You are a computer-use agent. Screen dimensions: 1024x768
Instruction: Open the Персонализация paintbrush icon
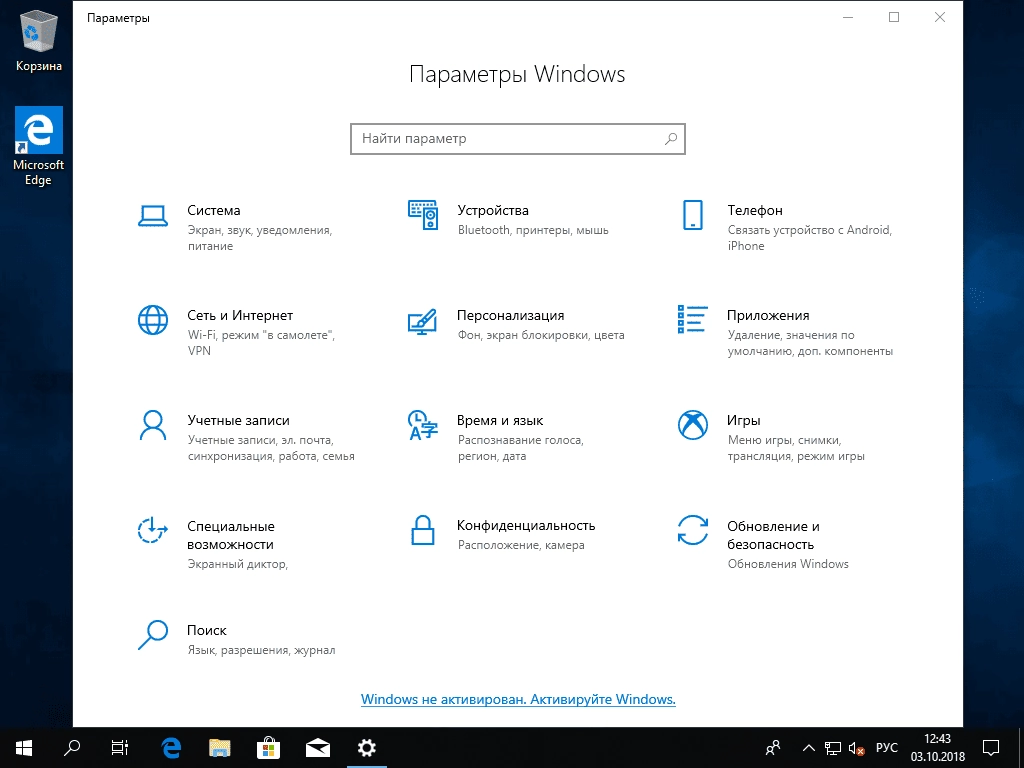423,321
